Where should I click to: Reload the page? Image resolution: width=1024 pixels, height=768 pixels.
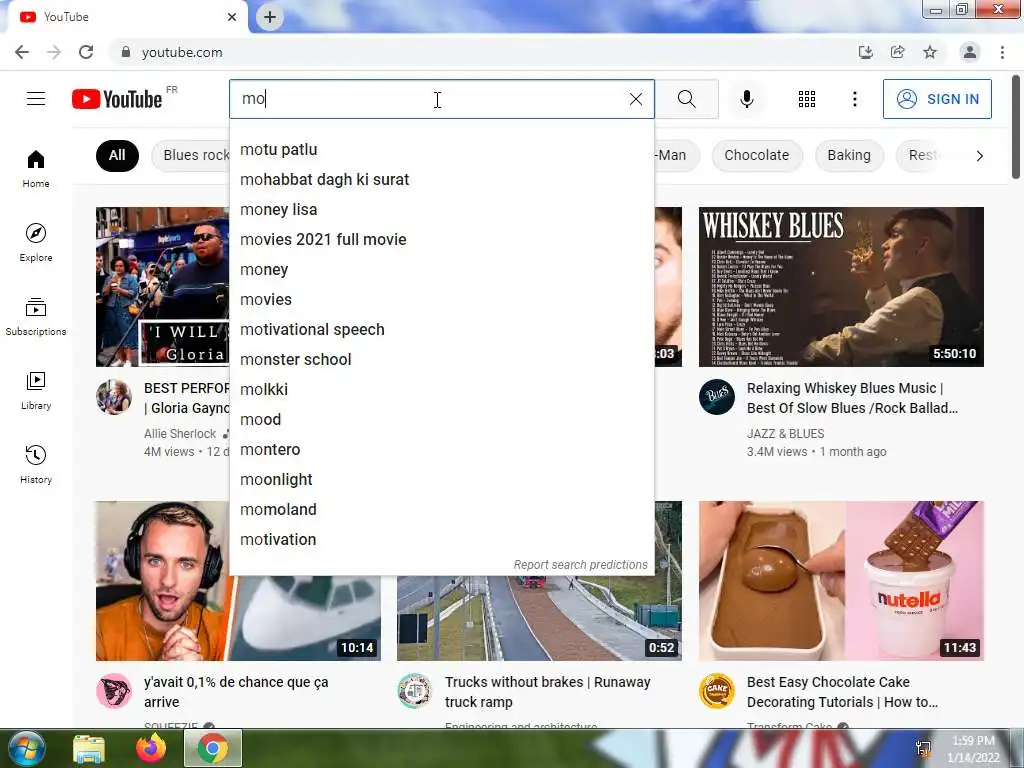(86, 52)
